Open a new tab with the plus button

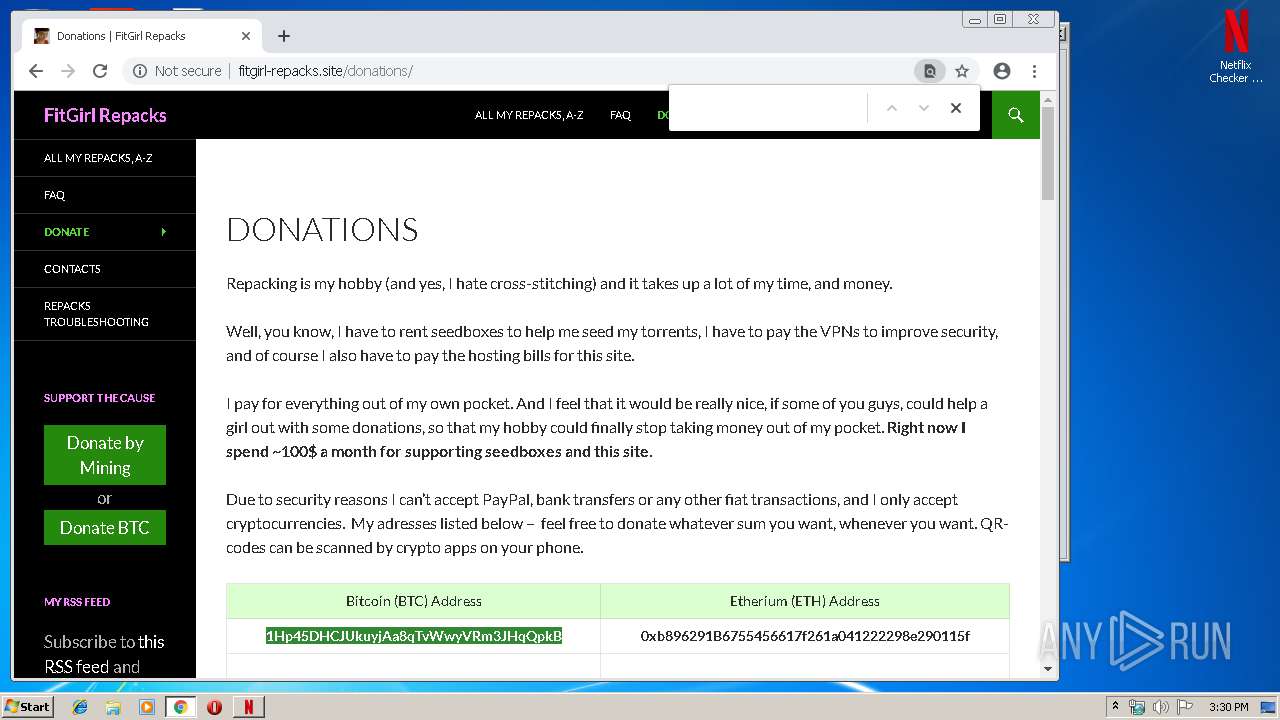click(x=284, y=36)
